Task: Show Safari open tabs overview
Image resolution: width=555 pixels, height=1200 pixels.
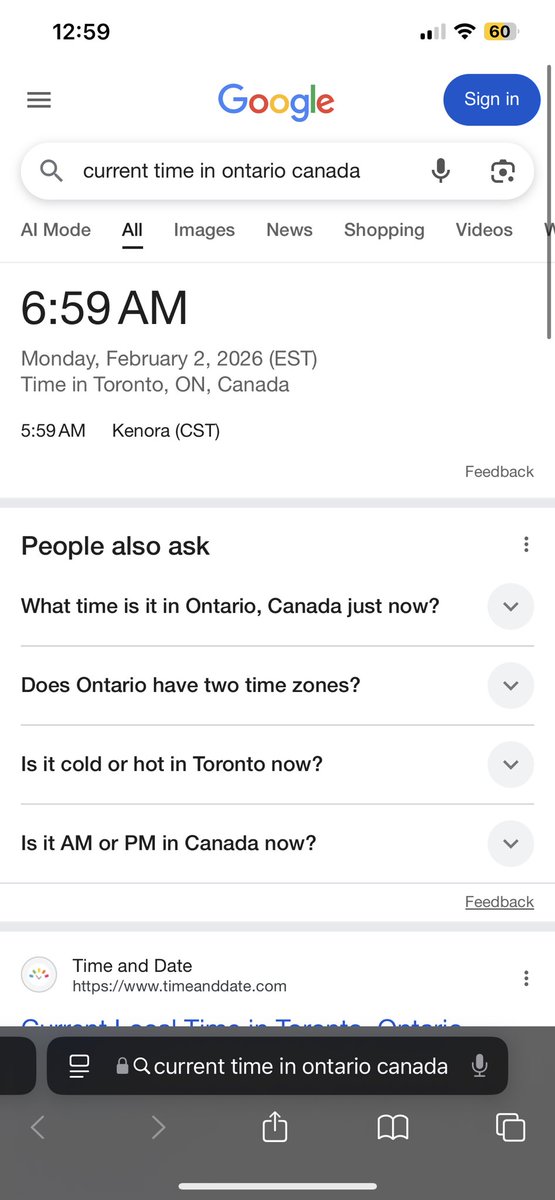Action: coord(510,1128)
